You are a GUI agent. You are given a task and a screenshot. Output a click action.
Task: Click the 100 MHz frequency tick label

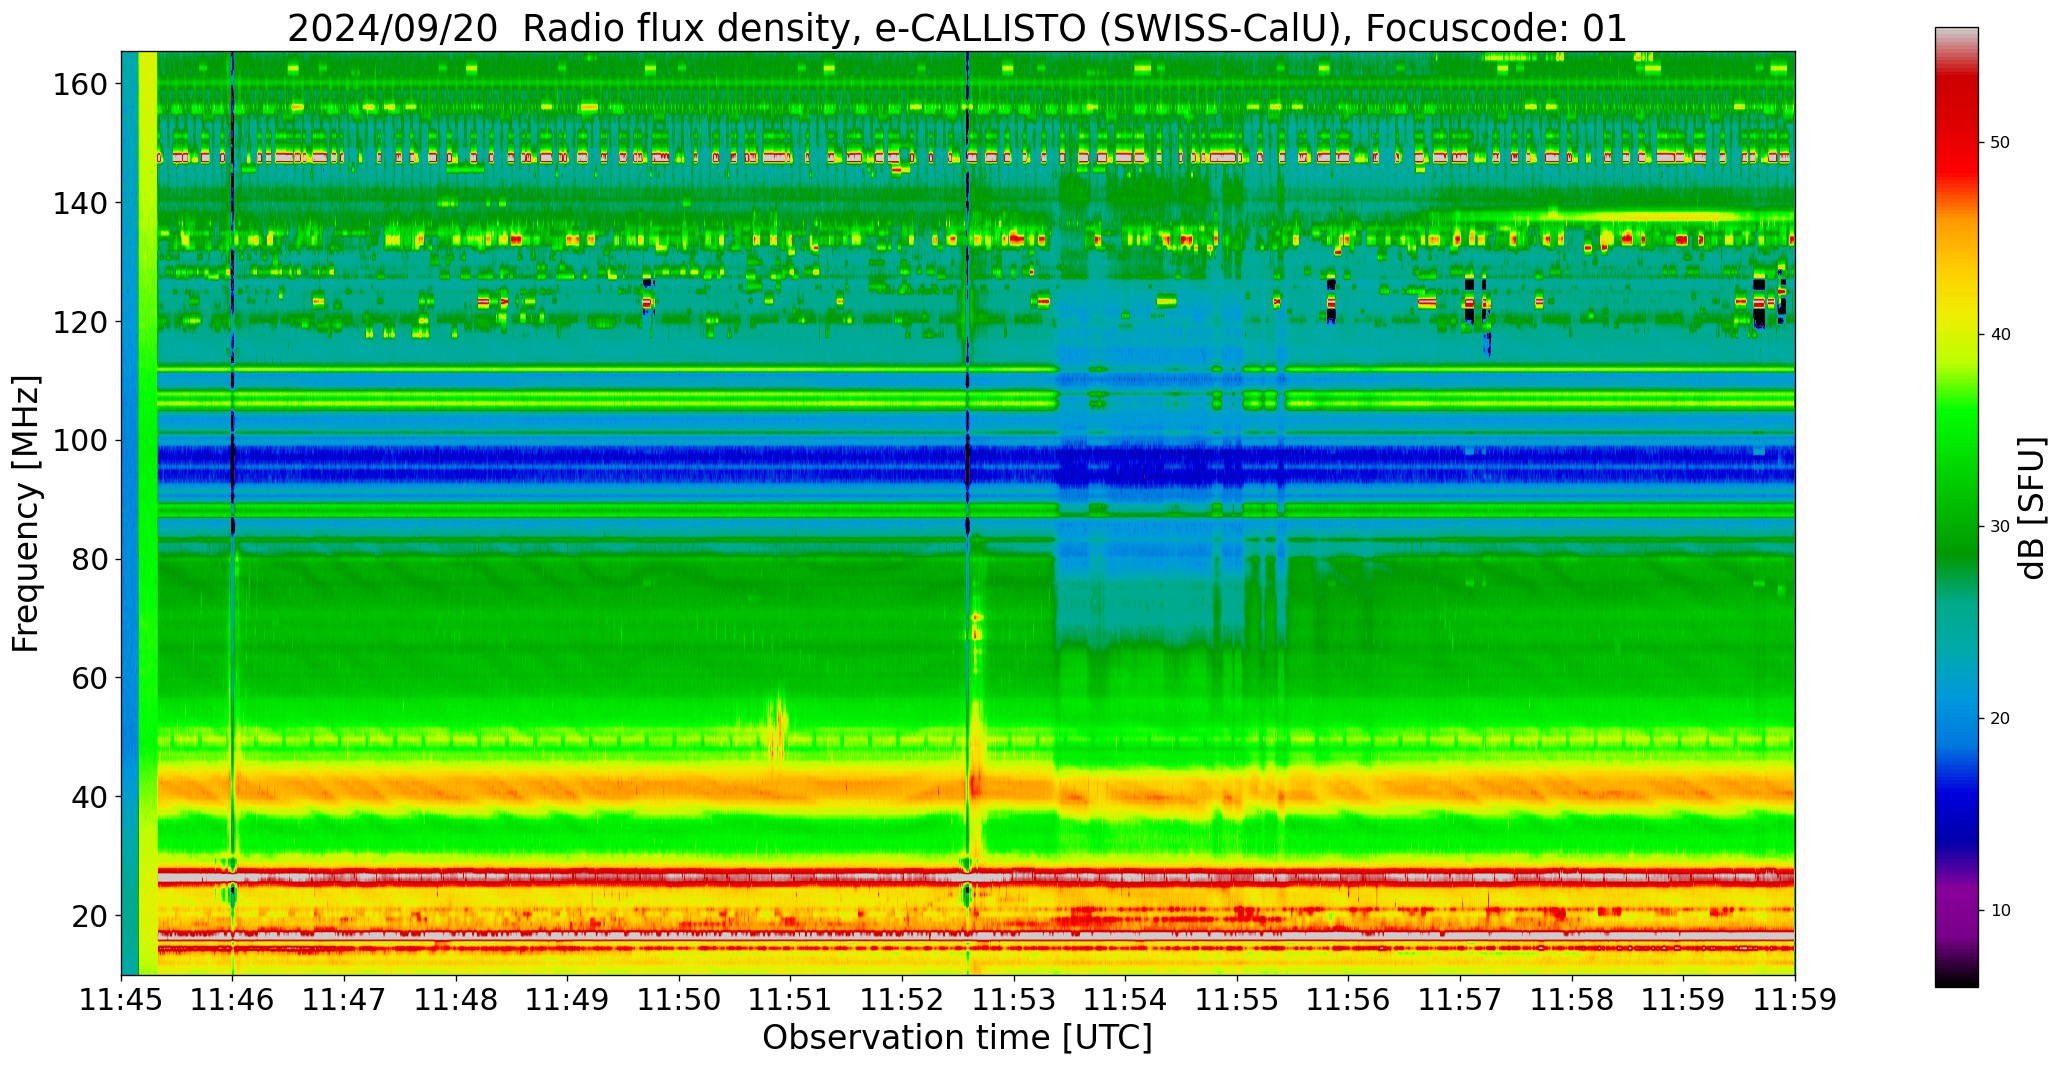(81, 441)
